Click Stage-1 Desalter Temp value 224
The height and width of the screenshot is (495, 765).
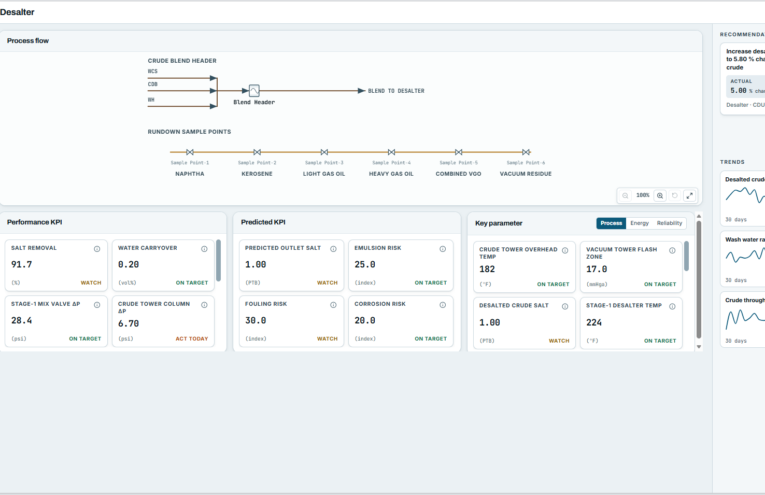[594, 322]
